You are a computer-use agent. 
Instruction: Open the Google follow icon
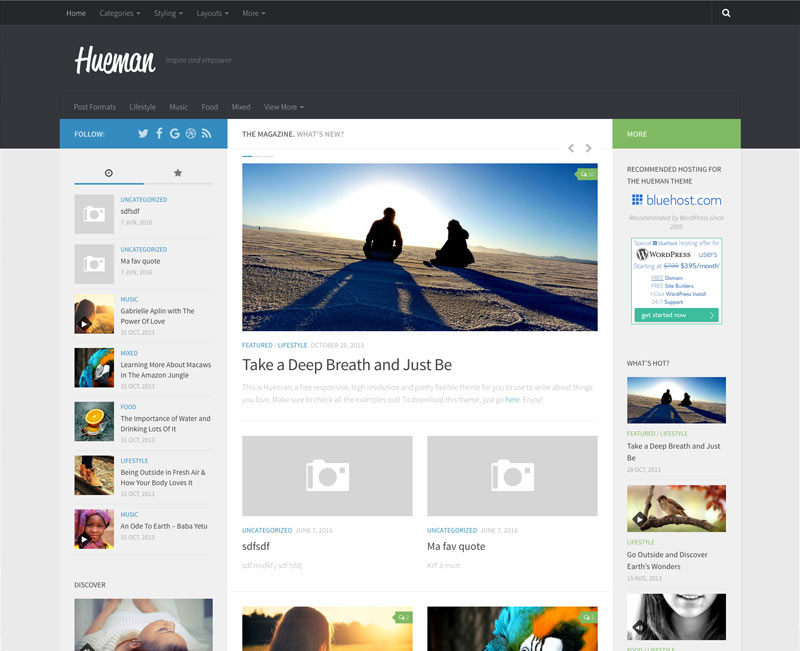tap(174, 134)
